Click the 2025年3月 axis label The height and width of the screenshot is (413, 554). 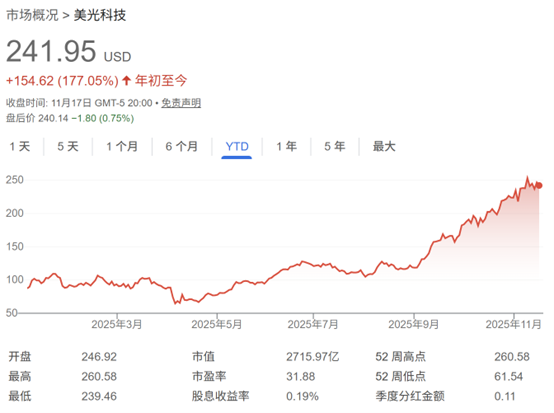tap(117, 324)
